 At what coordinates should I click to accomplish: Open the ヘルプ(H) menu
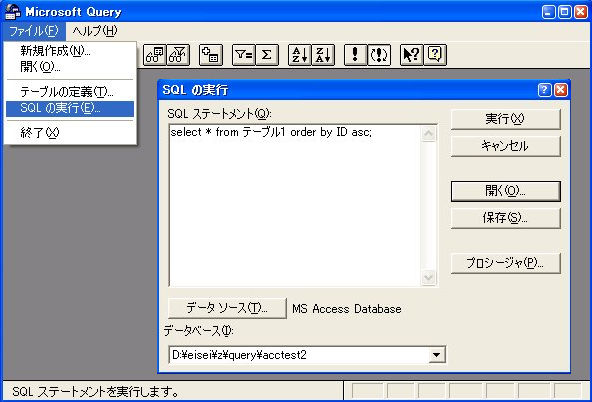pos(95,31)
